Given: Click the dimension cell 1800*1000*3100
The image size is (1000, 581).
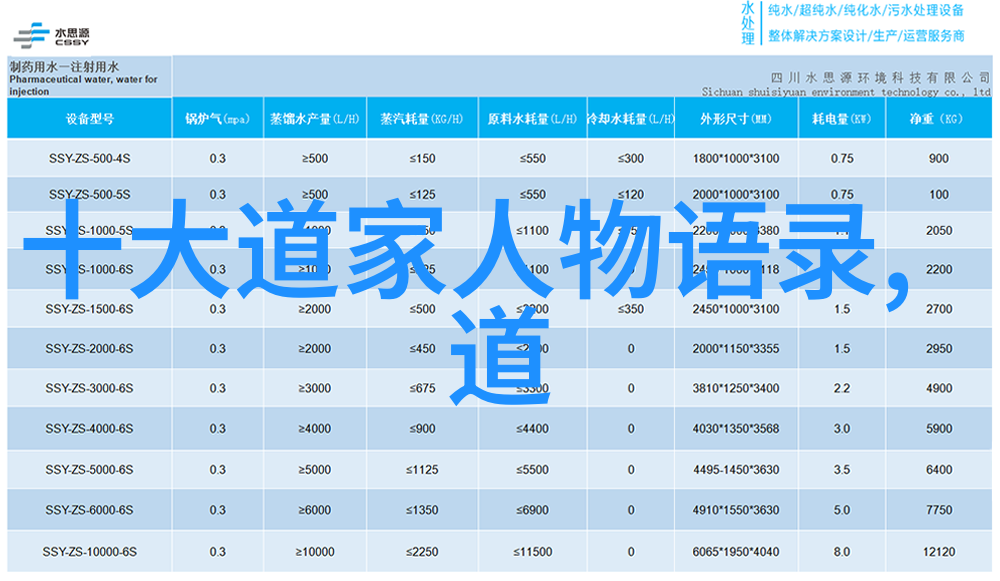Looking at the screenshot, I should coord(736,158).
